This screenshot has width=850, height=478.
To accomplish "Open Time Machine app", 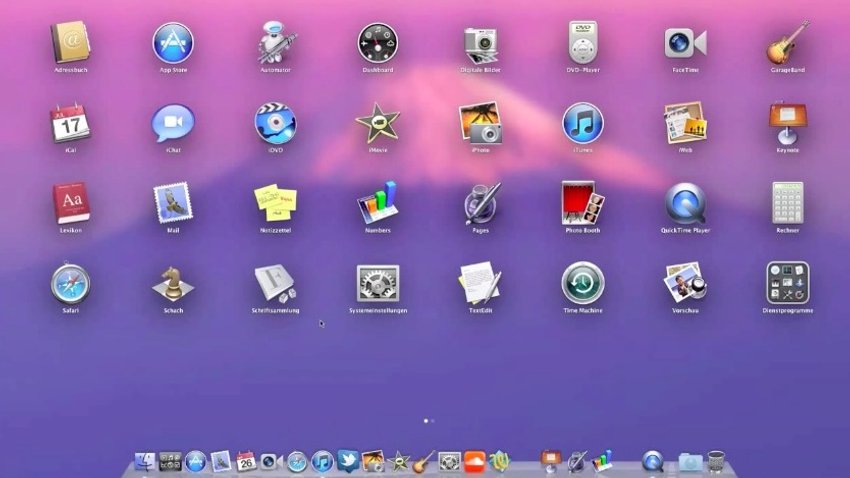I will tap(583, 283).
